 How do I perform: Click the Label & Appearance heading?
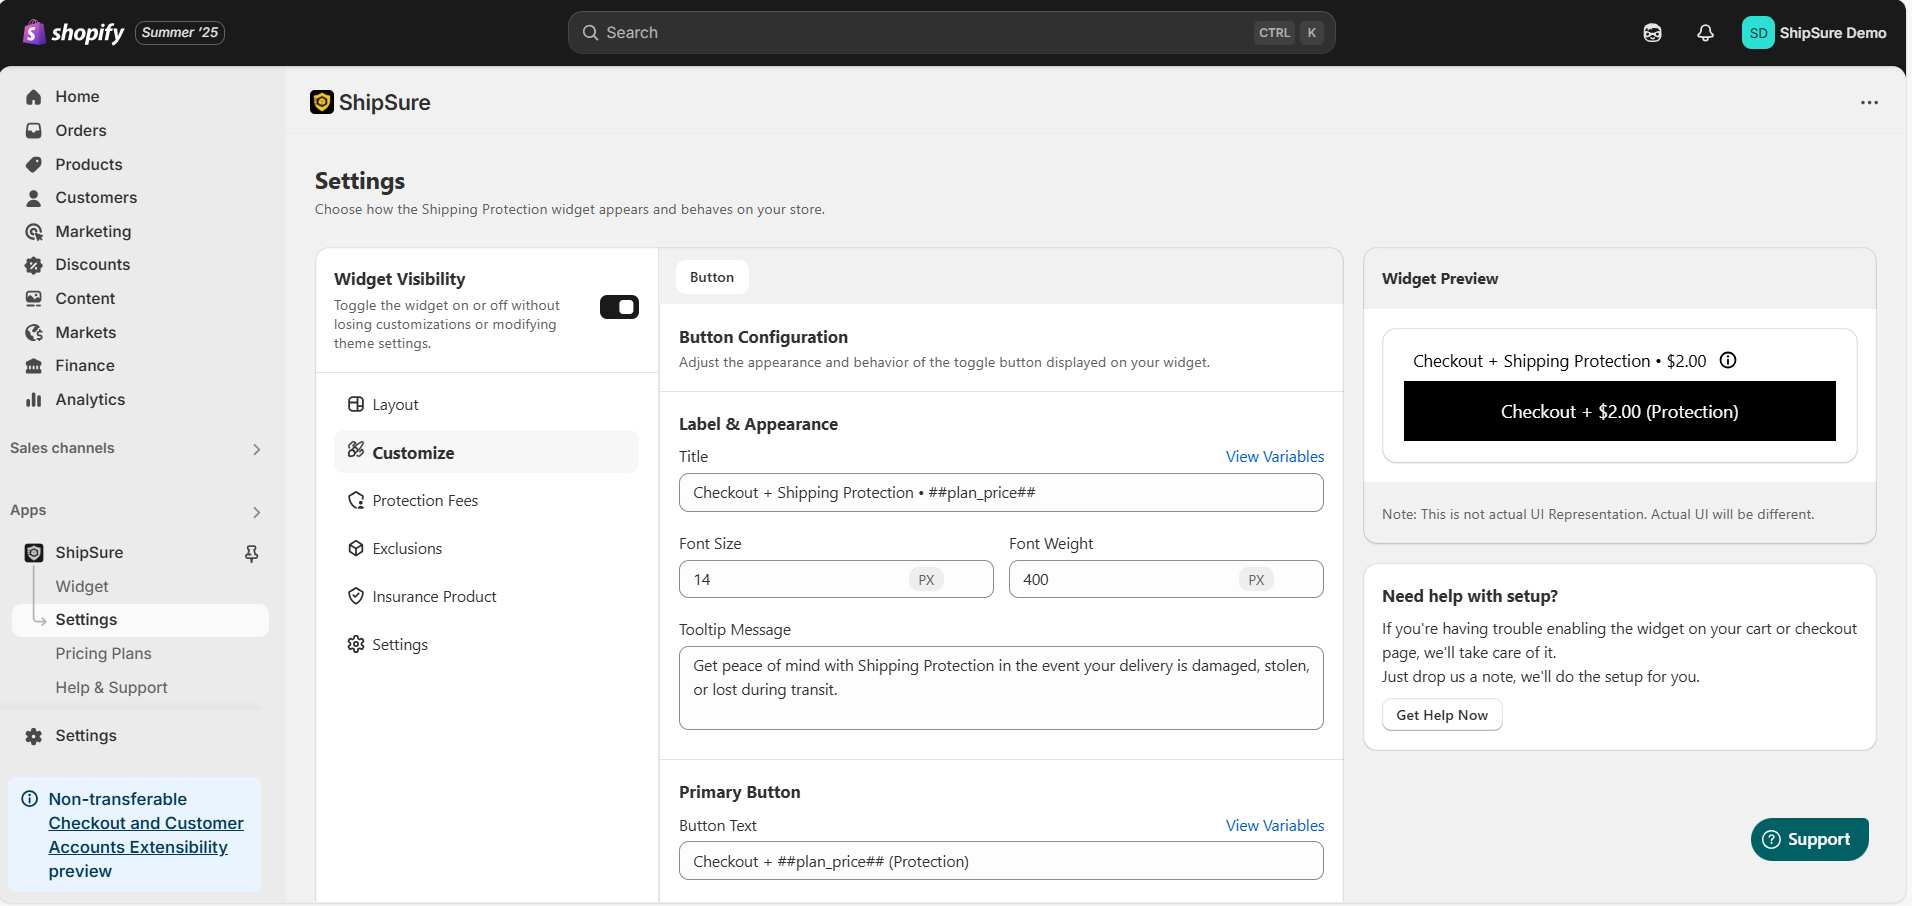pos(758,424)
